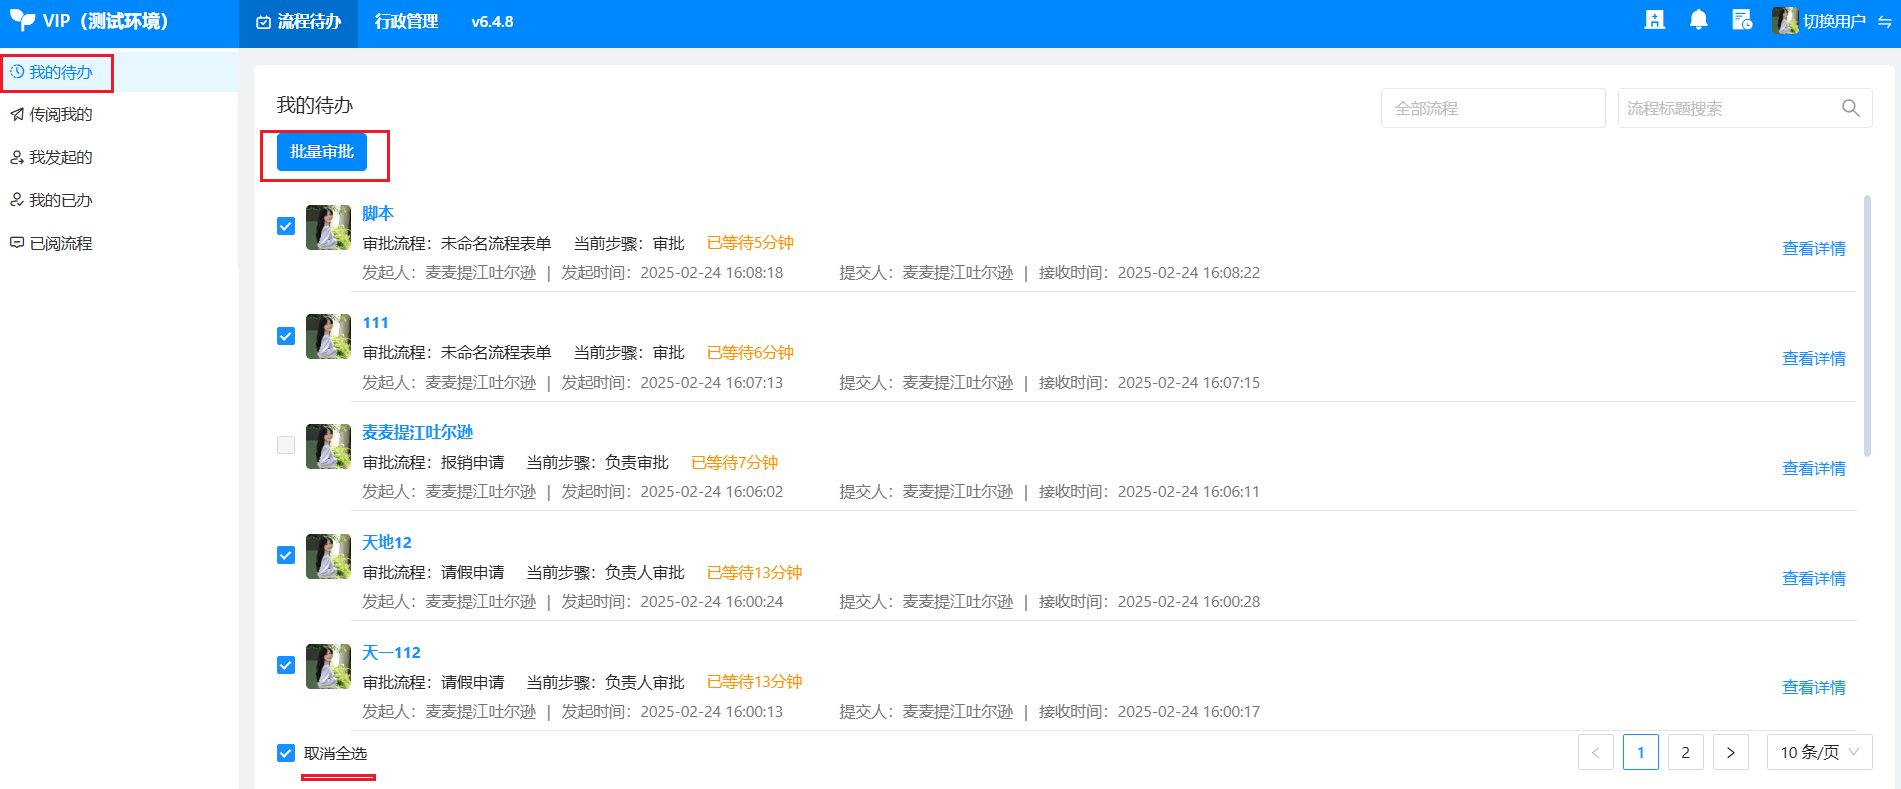Click the 批量审批 button
Image resolution: width=1901 pixels, height=789 pixels.
click(322, 152)
